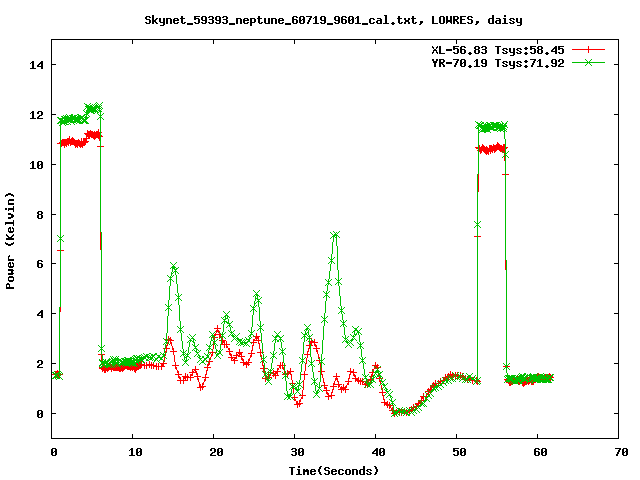Click the y-axis tick label 8
The image size is (640, 480).
click(40, 215)
